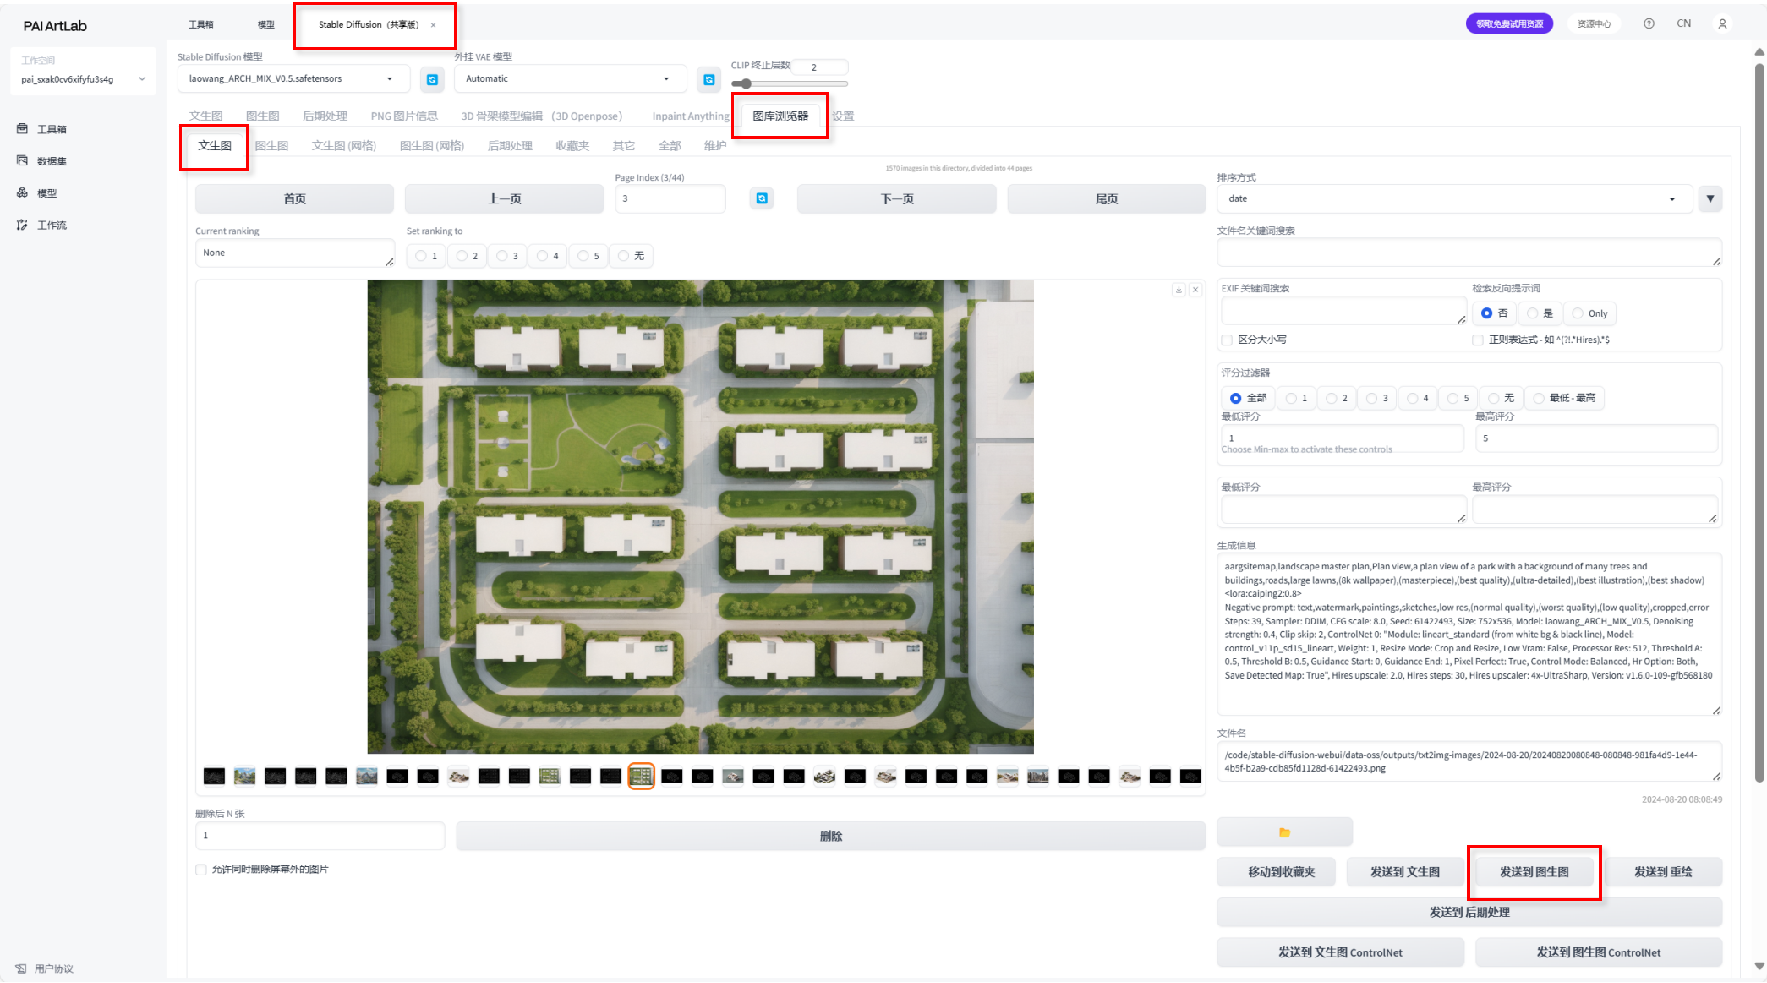Viewport: 1767px width, 983px height.
Task: Open the Stable Diffusion 模型 dropdown
Action: [x=294, y=79]
